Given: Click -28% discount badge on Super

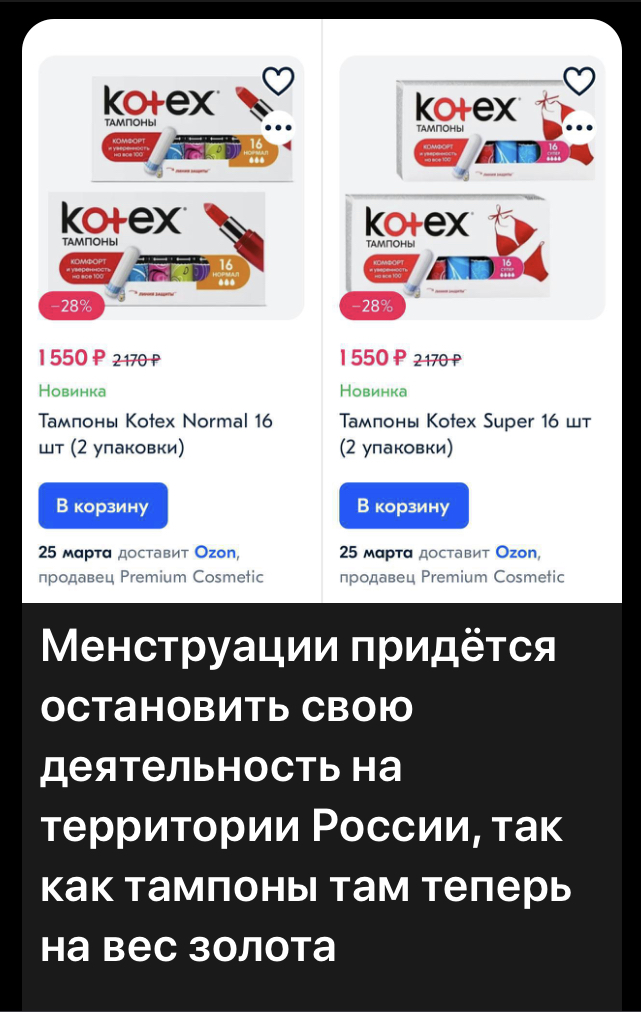Looking at the screenshot, I should tap(373, 306).
